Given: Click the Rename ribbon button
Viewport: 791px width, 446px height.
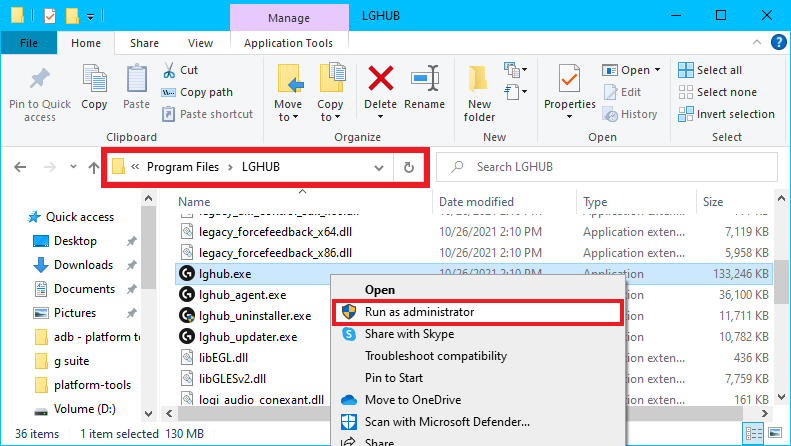Looking at the screenshot, I should pos(425,87).
